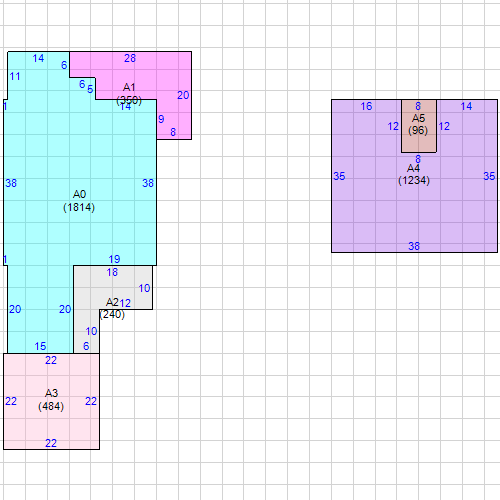The image size is (500, 500).
Task: Click the 38 dimension on A0's left edge
Action: point(11,183)
